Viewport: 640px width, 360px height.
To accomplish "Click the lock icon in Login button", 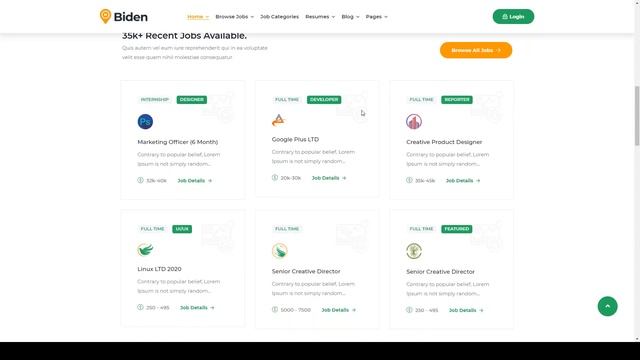I will (505, 17).
